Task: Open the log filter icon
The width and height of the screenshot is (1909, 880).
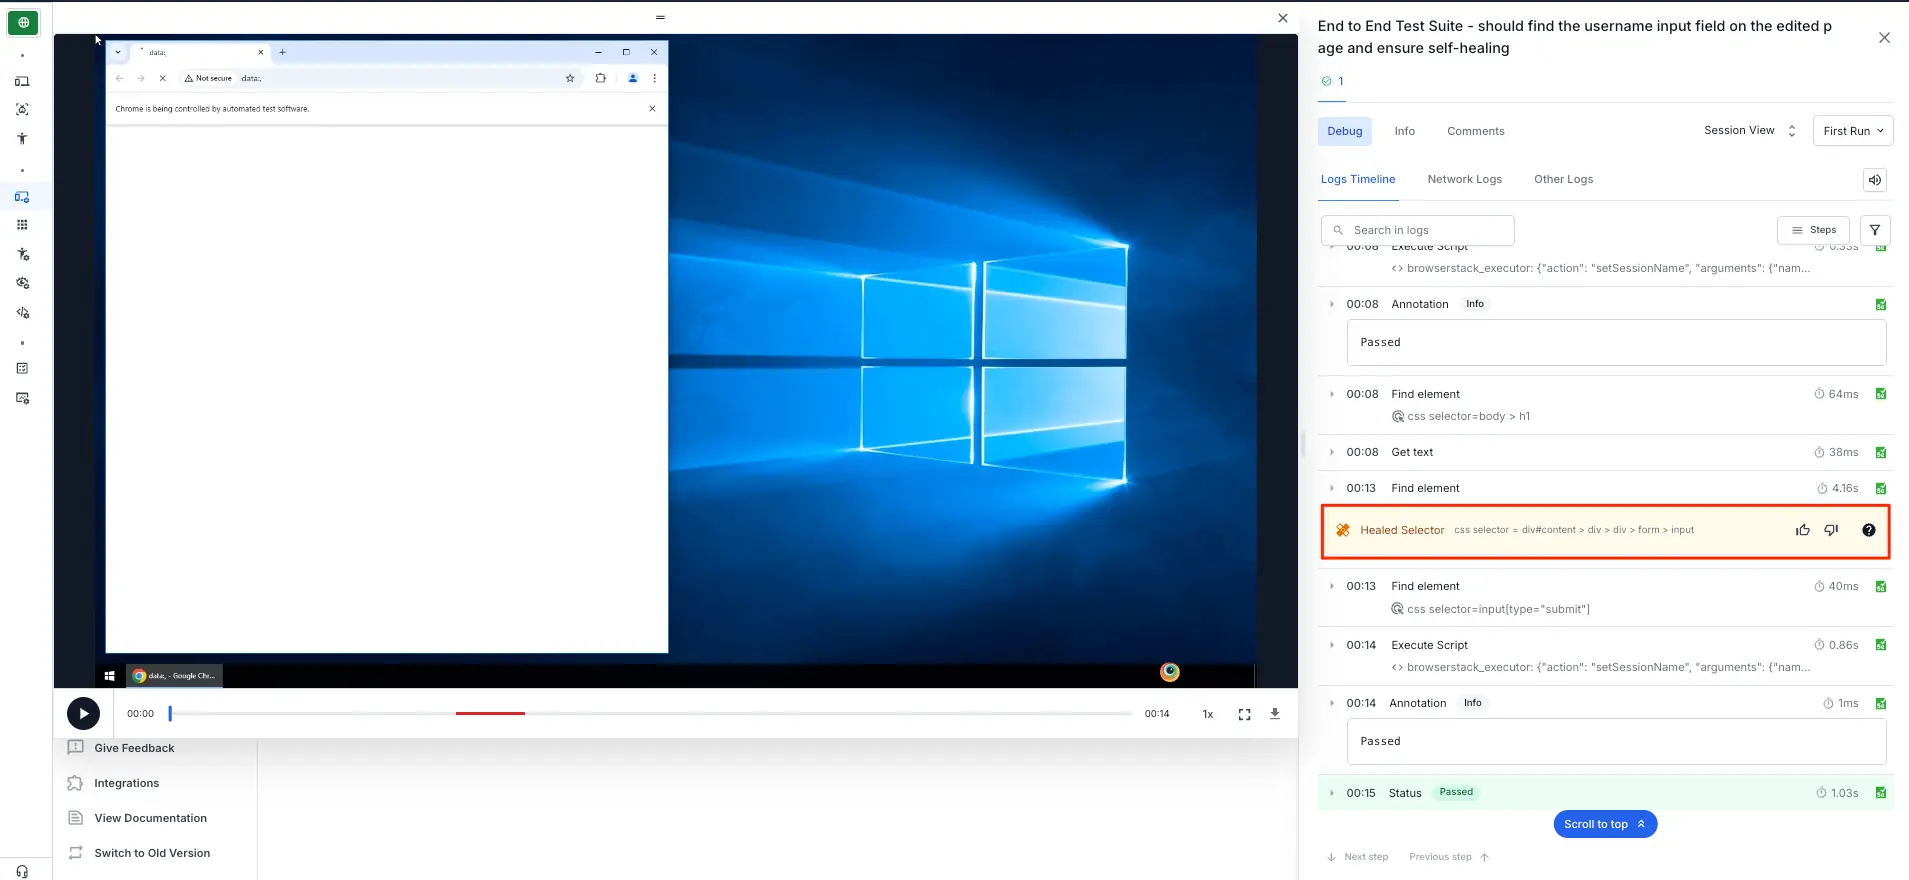Action: point(1874,230)
